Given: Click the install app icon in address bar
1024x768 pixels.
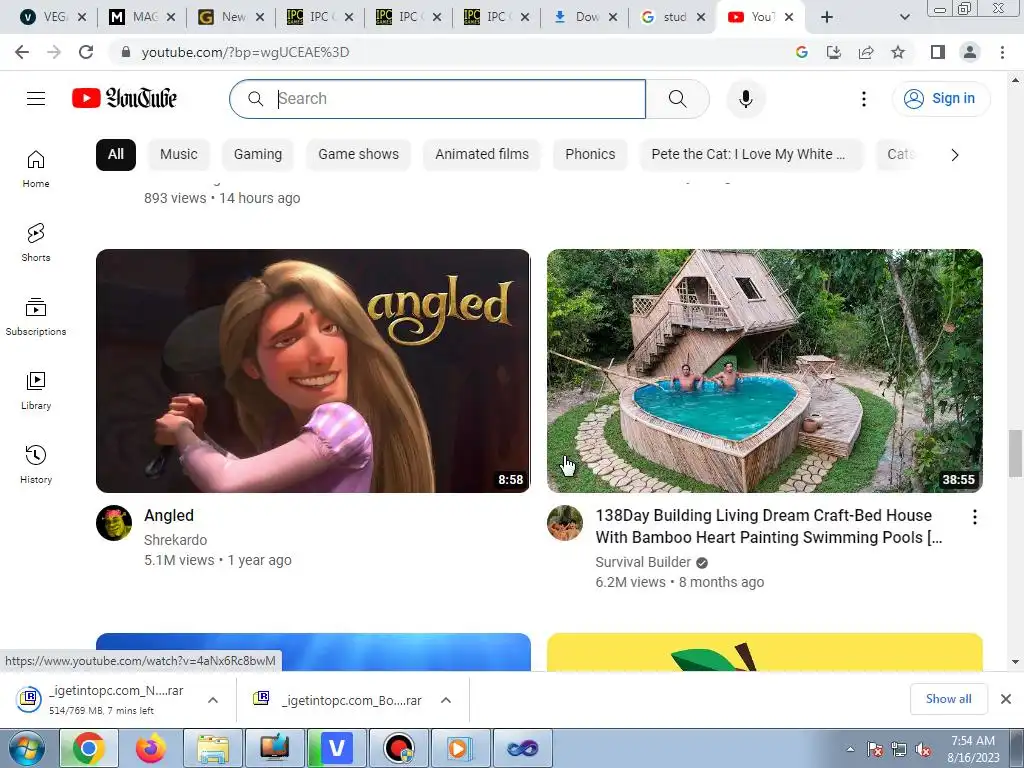Looking at the screenshot, I should (834, 52).
